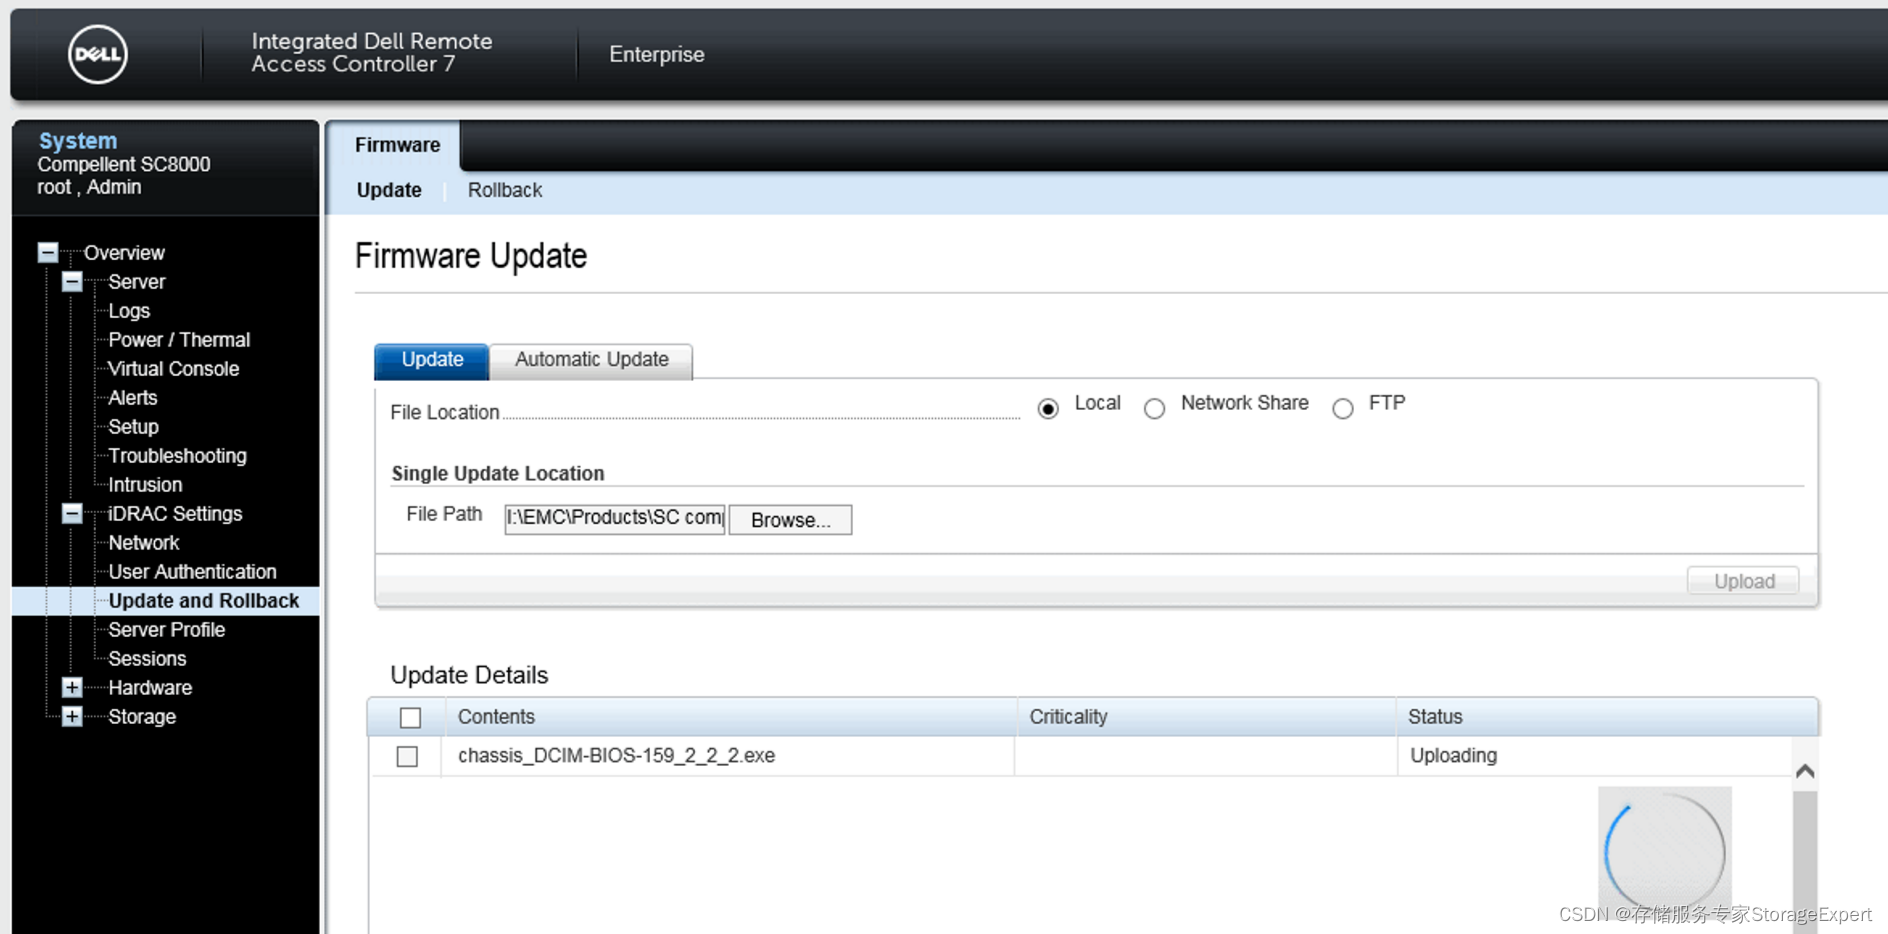Click the Compellent SC8000 label
This screenshot has height=934, width=1888.
(124, 164)
